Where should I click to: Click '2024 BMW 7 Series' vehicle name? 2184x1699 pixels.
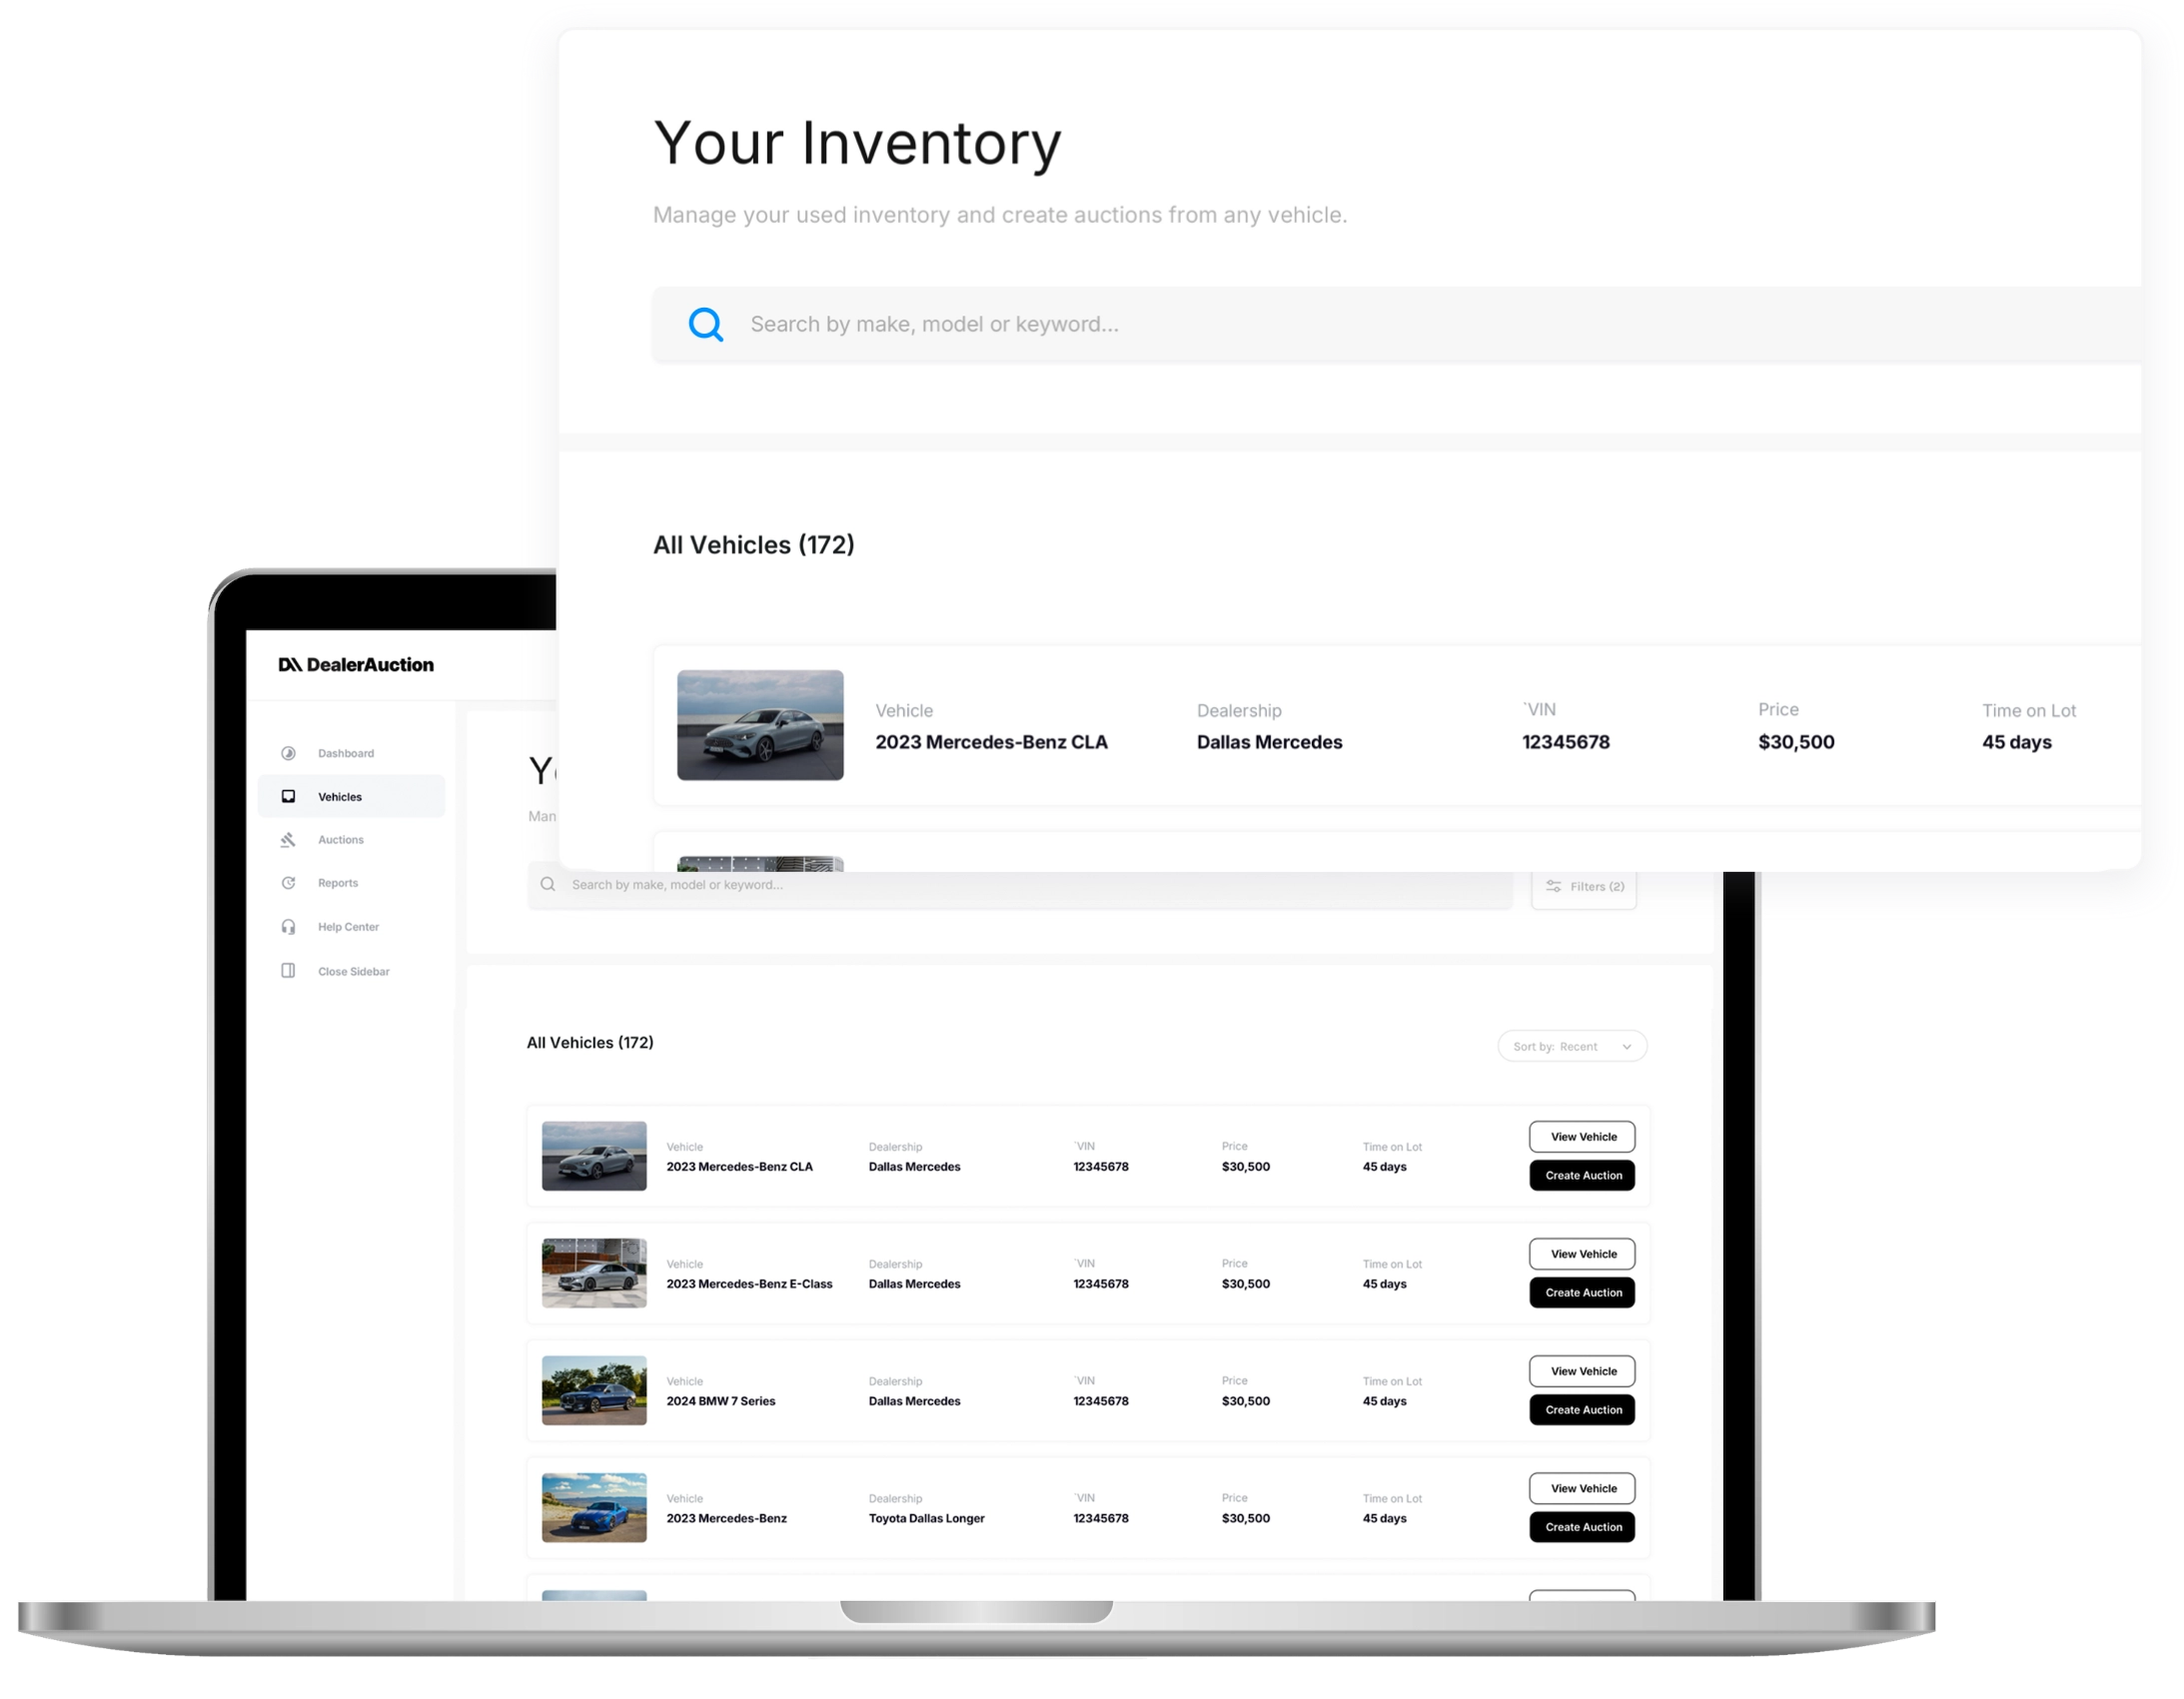(721, 1400)
